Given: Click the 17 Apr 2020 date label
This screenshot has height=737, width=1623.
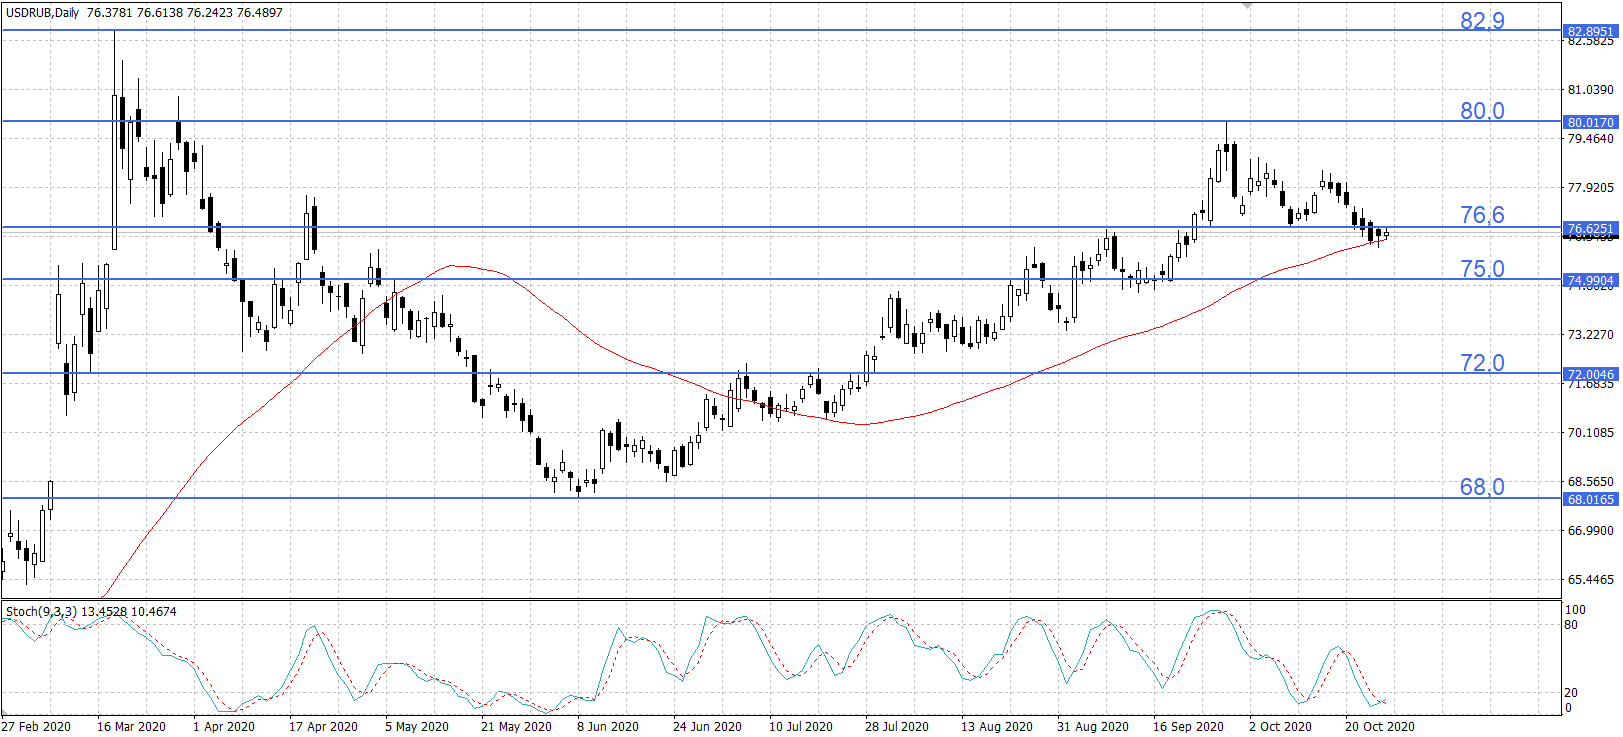Looking at the screenshot, I should click(323, 727).
